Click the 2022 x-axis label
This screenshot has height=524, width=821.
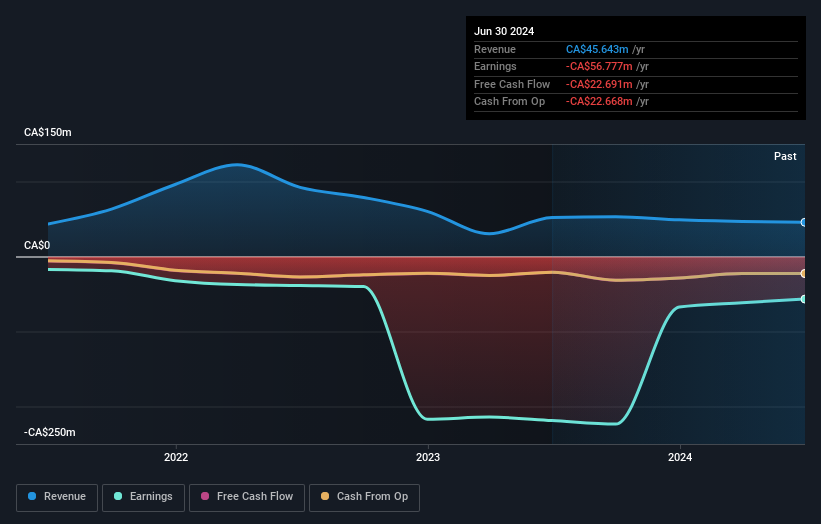pos(176,457)
